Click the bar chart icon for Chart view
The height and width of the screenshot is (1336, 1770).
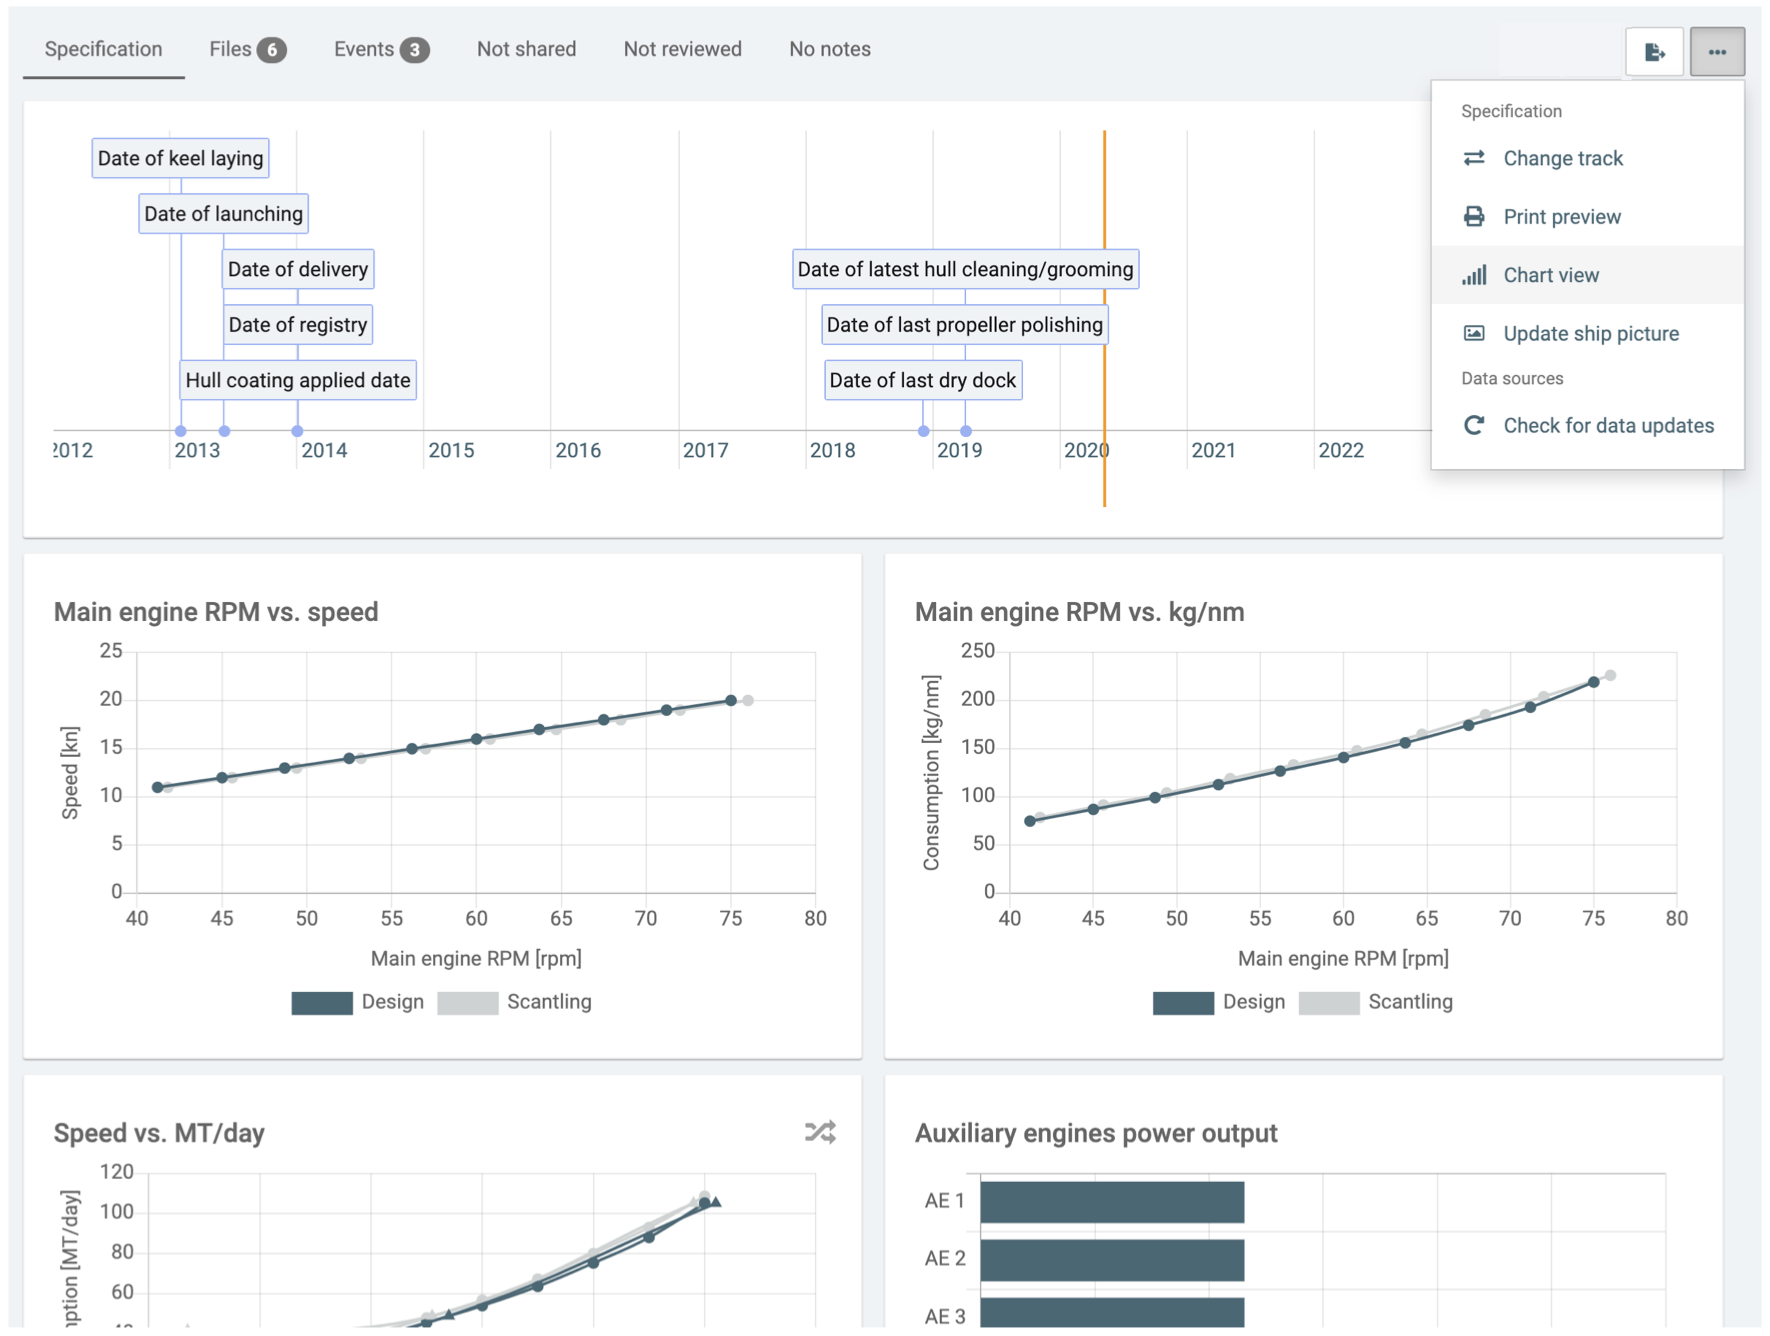point(1474,275)
